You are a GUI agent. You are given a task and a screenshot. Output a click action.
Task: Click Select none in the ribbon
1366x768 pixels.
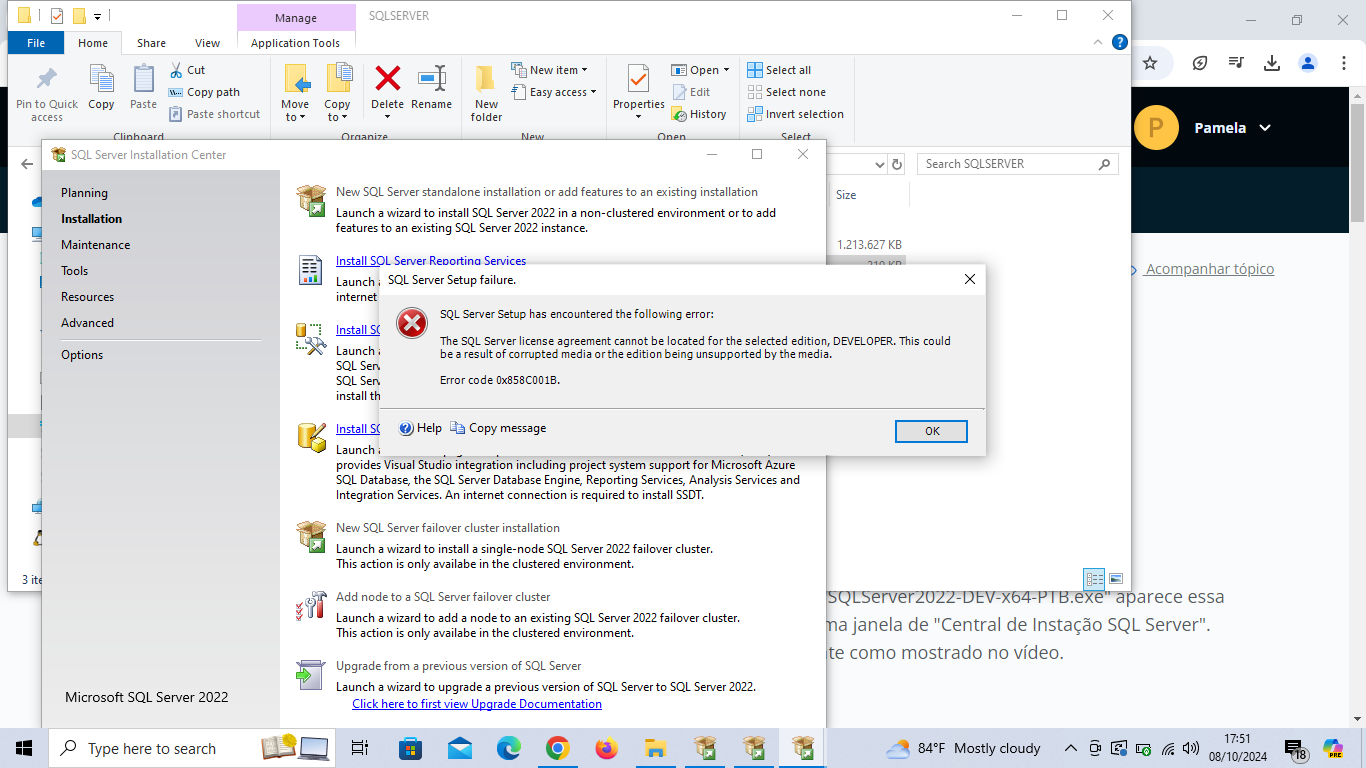pos(787,92)
